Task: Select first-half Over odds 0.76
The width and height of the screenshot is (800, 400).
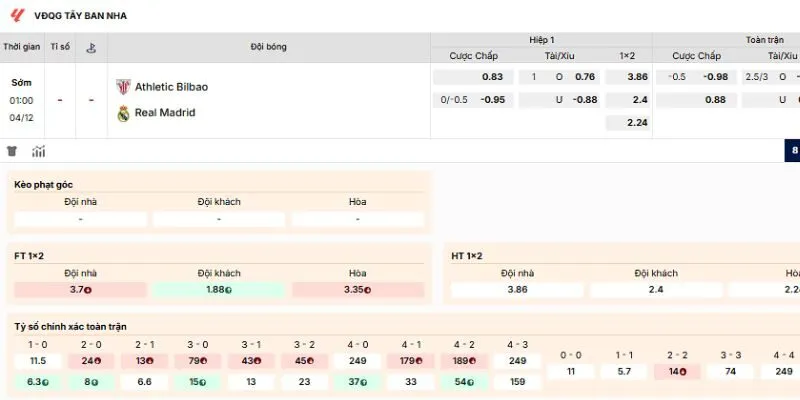Action: 585,77
